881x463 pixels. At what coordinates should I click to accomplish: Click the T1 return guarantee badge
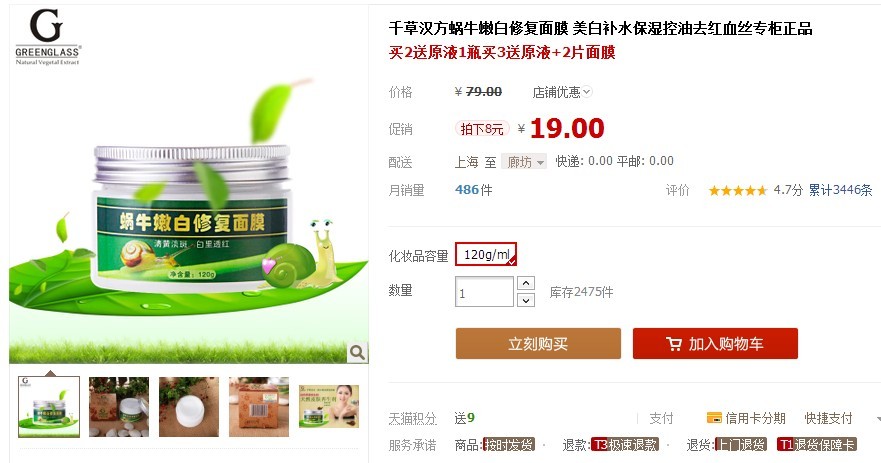click(816, 445)
